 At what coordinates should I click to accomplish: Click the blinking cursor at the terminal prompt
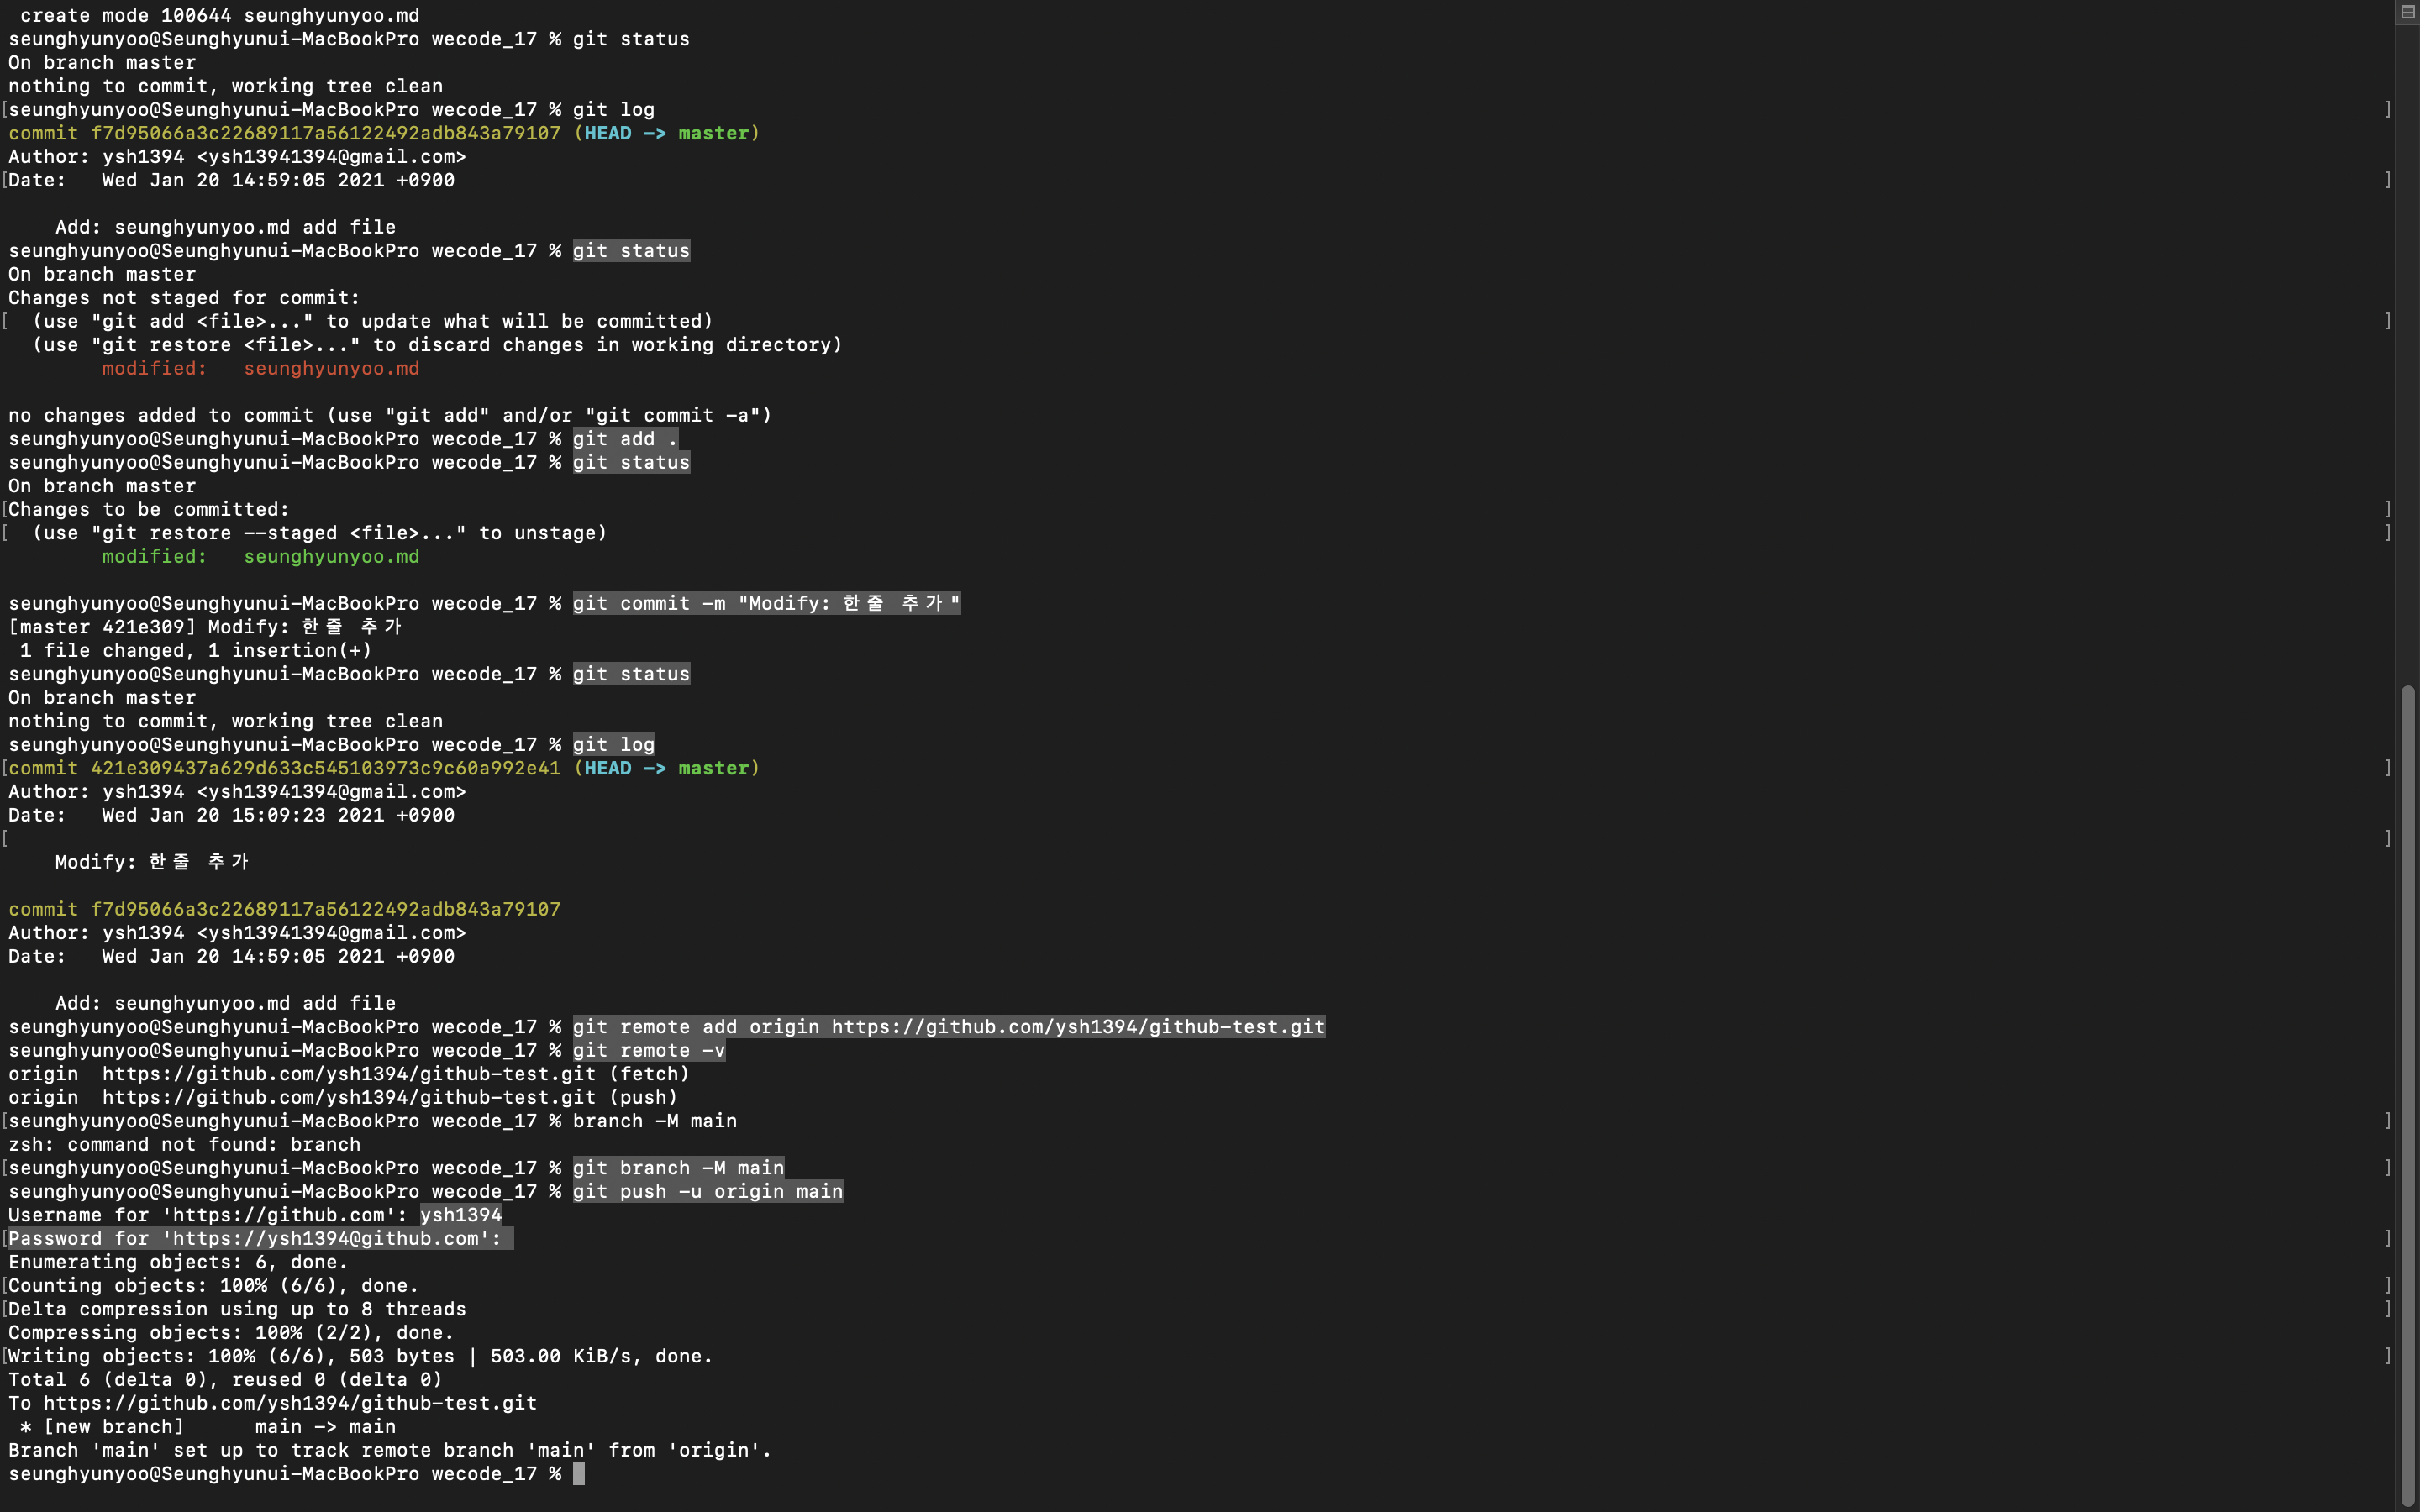(580, 1473)
